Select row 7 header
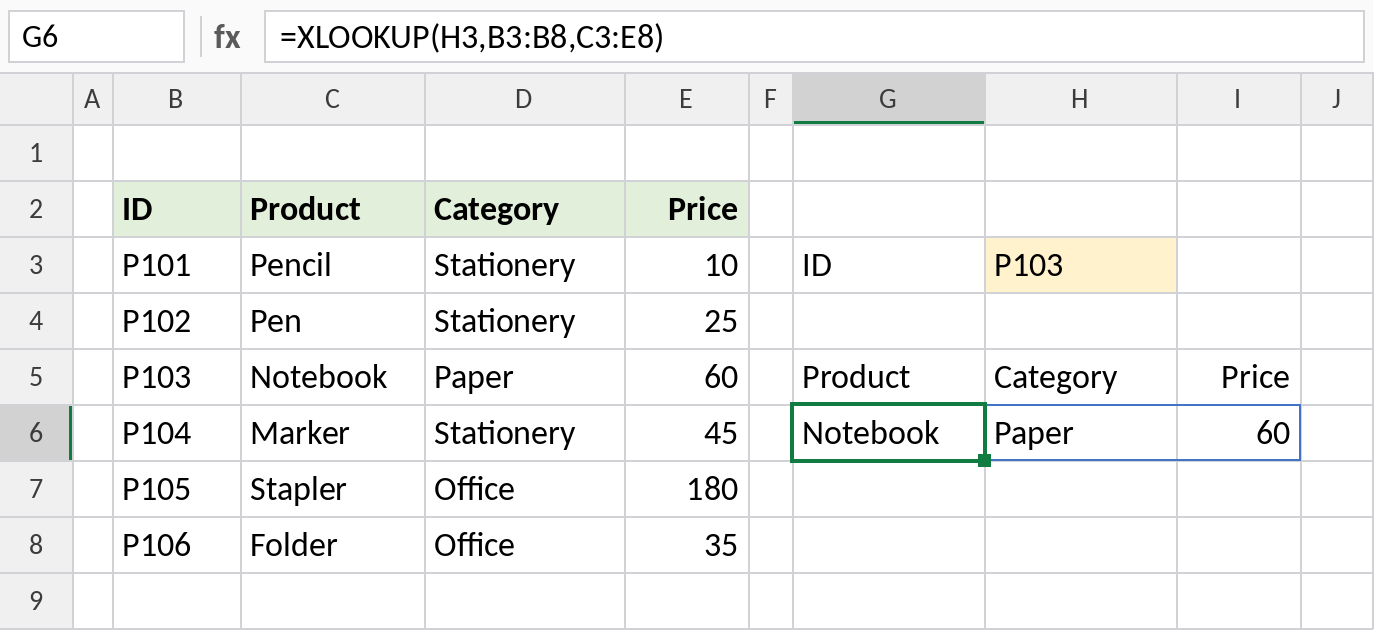 click(37, 489)
